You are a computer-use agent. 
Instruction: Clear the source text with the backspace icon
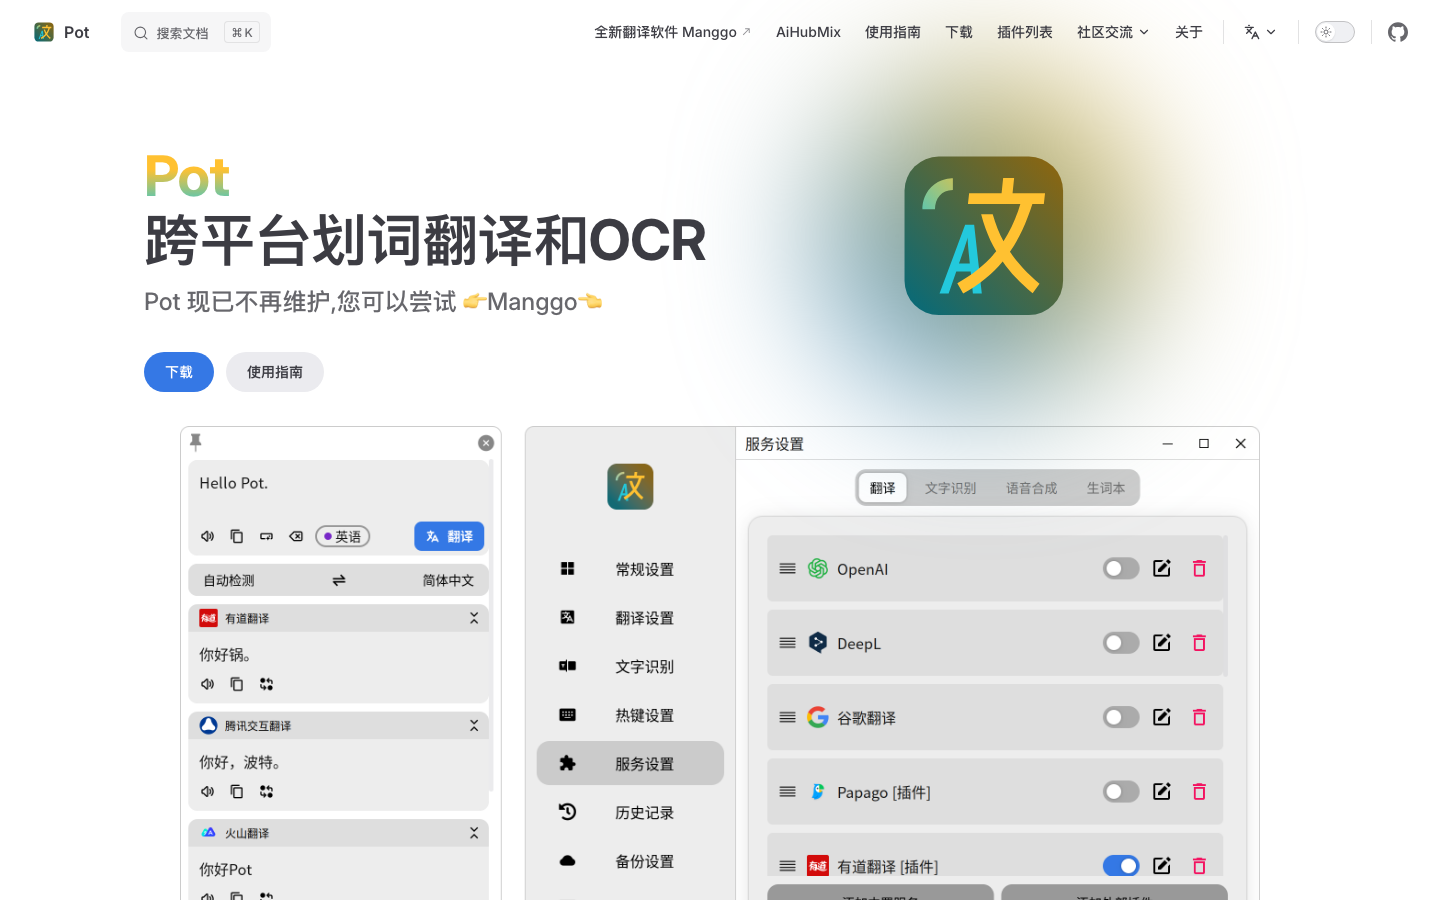click(296, 536)
